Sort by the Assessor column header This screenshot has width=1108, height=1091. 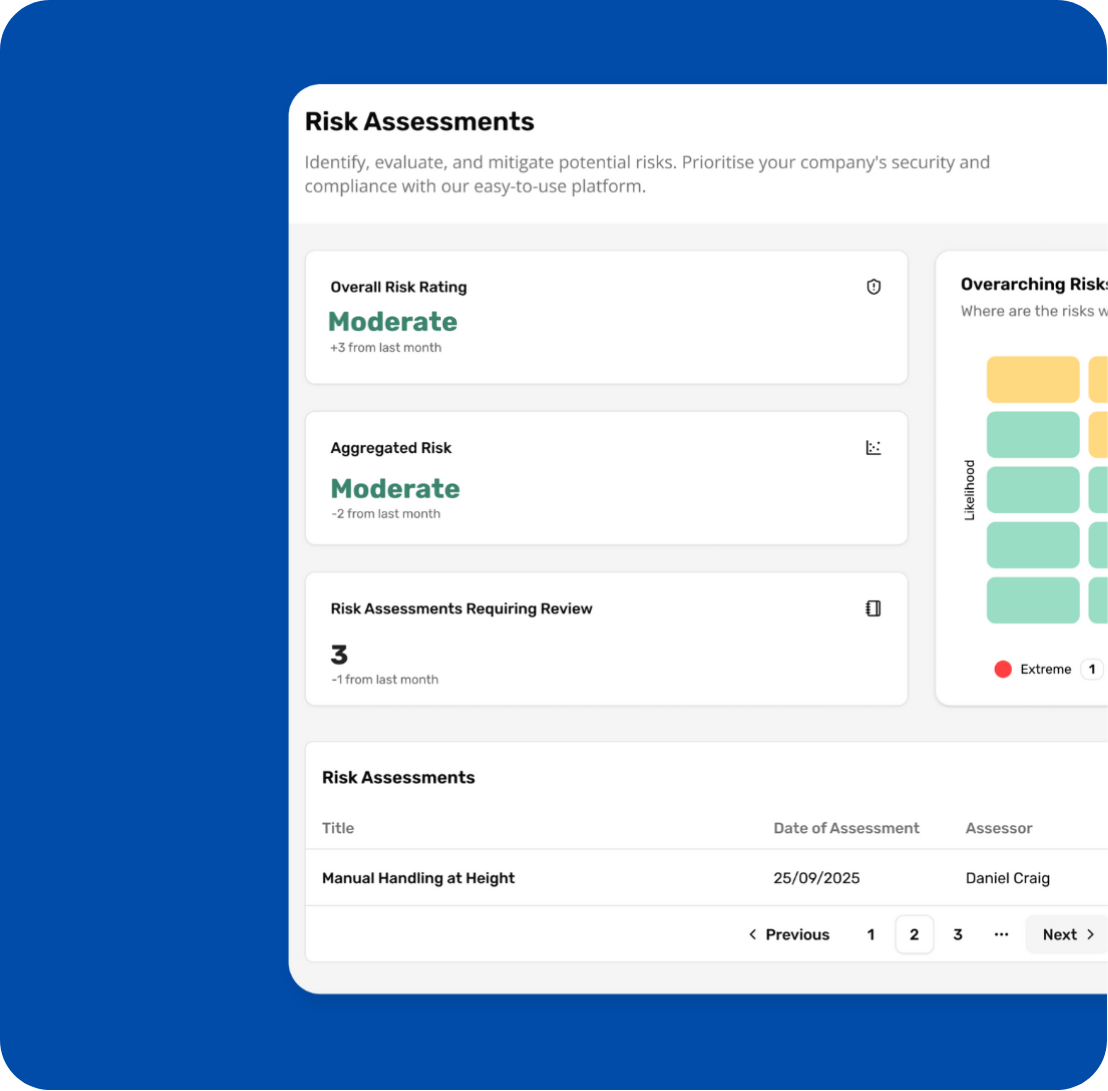(998, 828)
